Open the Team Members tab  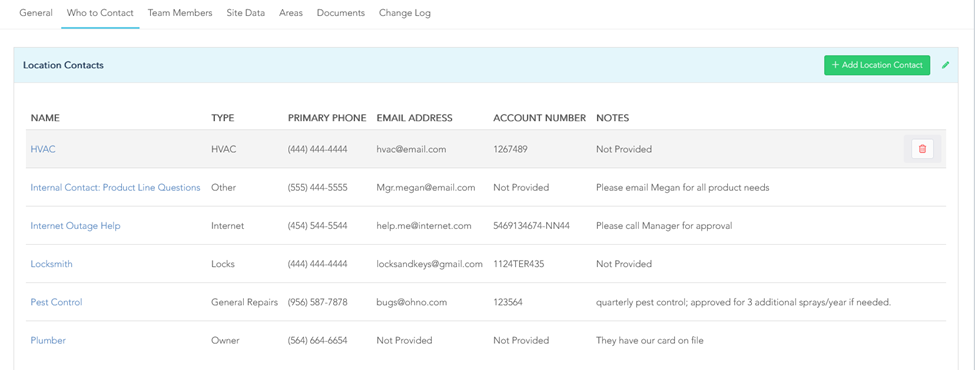pos(180,12)
